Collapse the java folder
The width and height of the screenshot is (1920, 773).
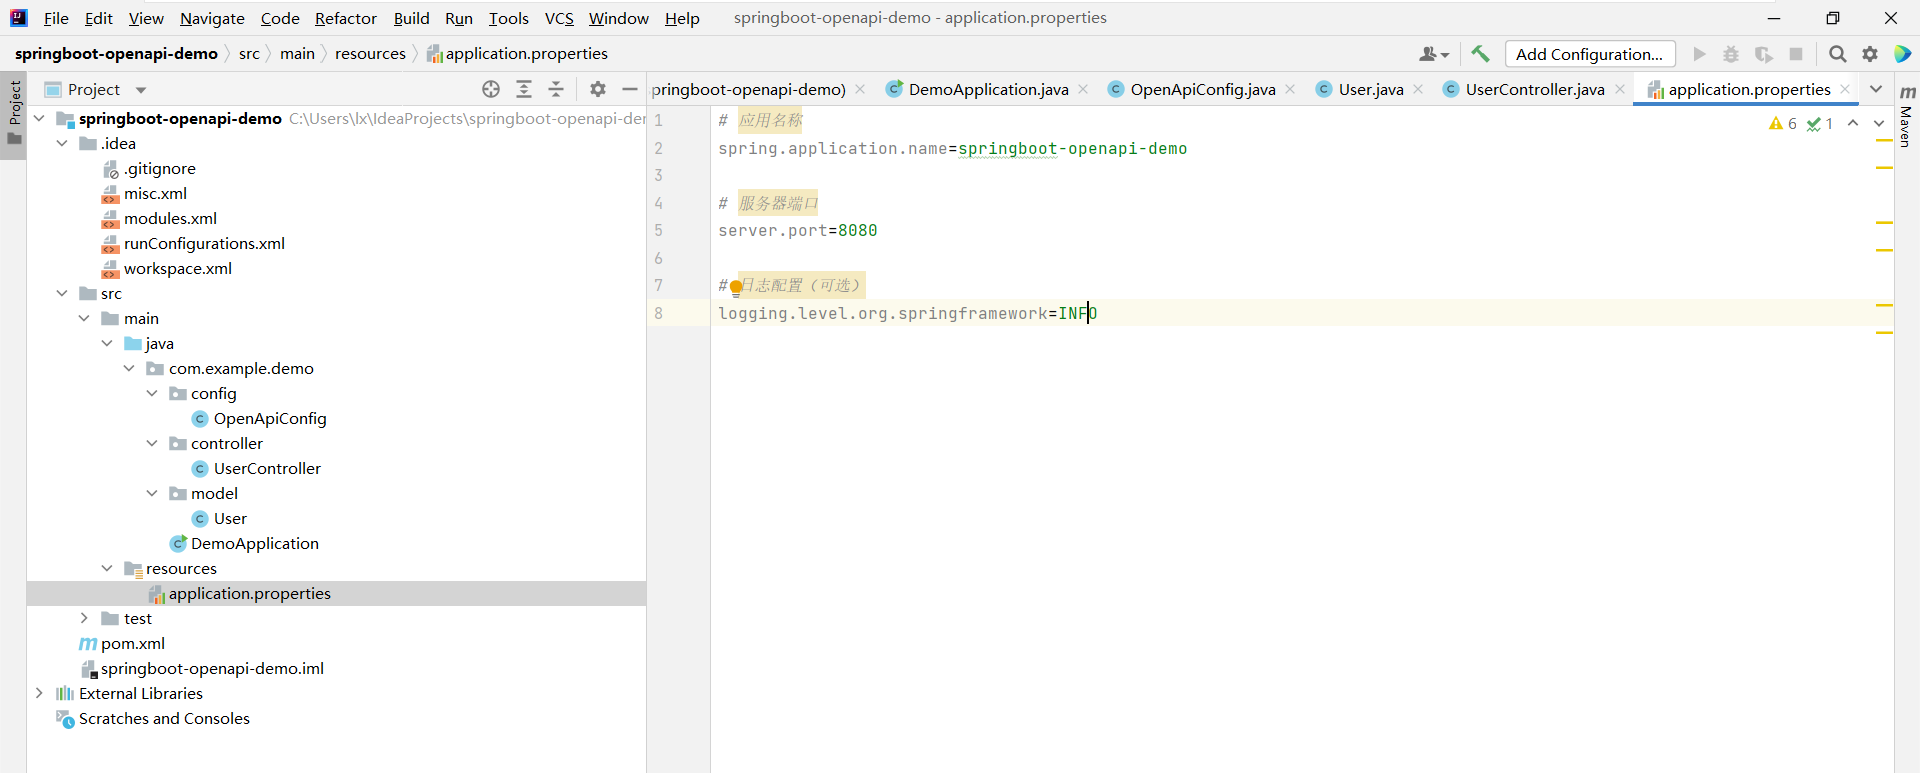coord(107,343)
